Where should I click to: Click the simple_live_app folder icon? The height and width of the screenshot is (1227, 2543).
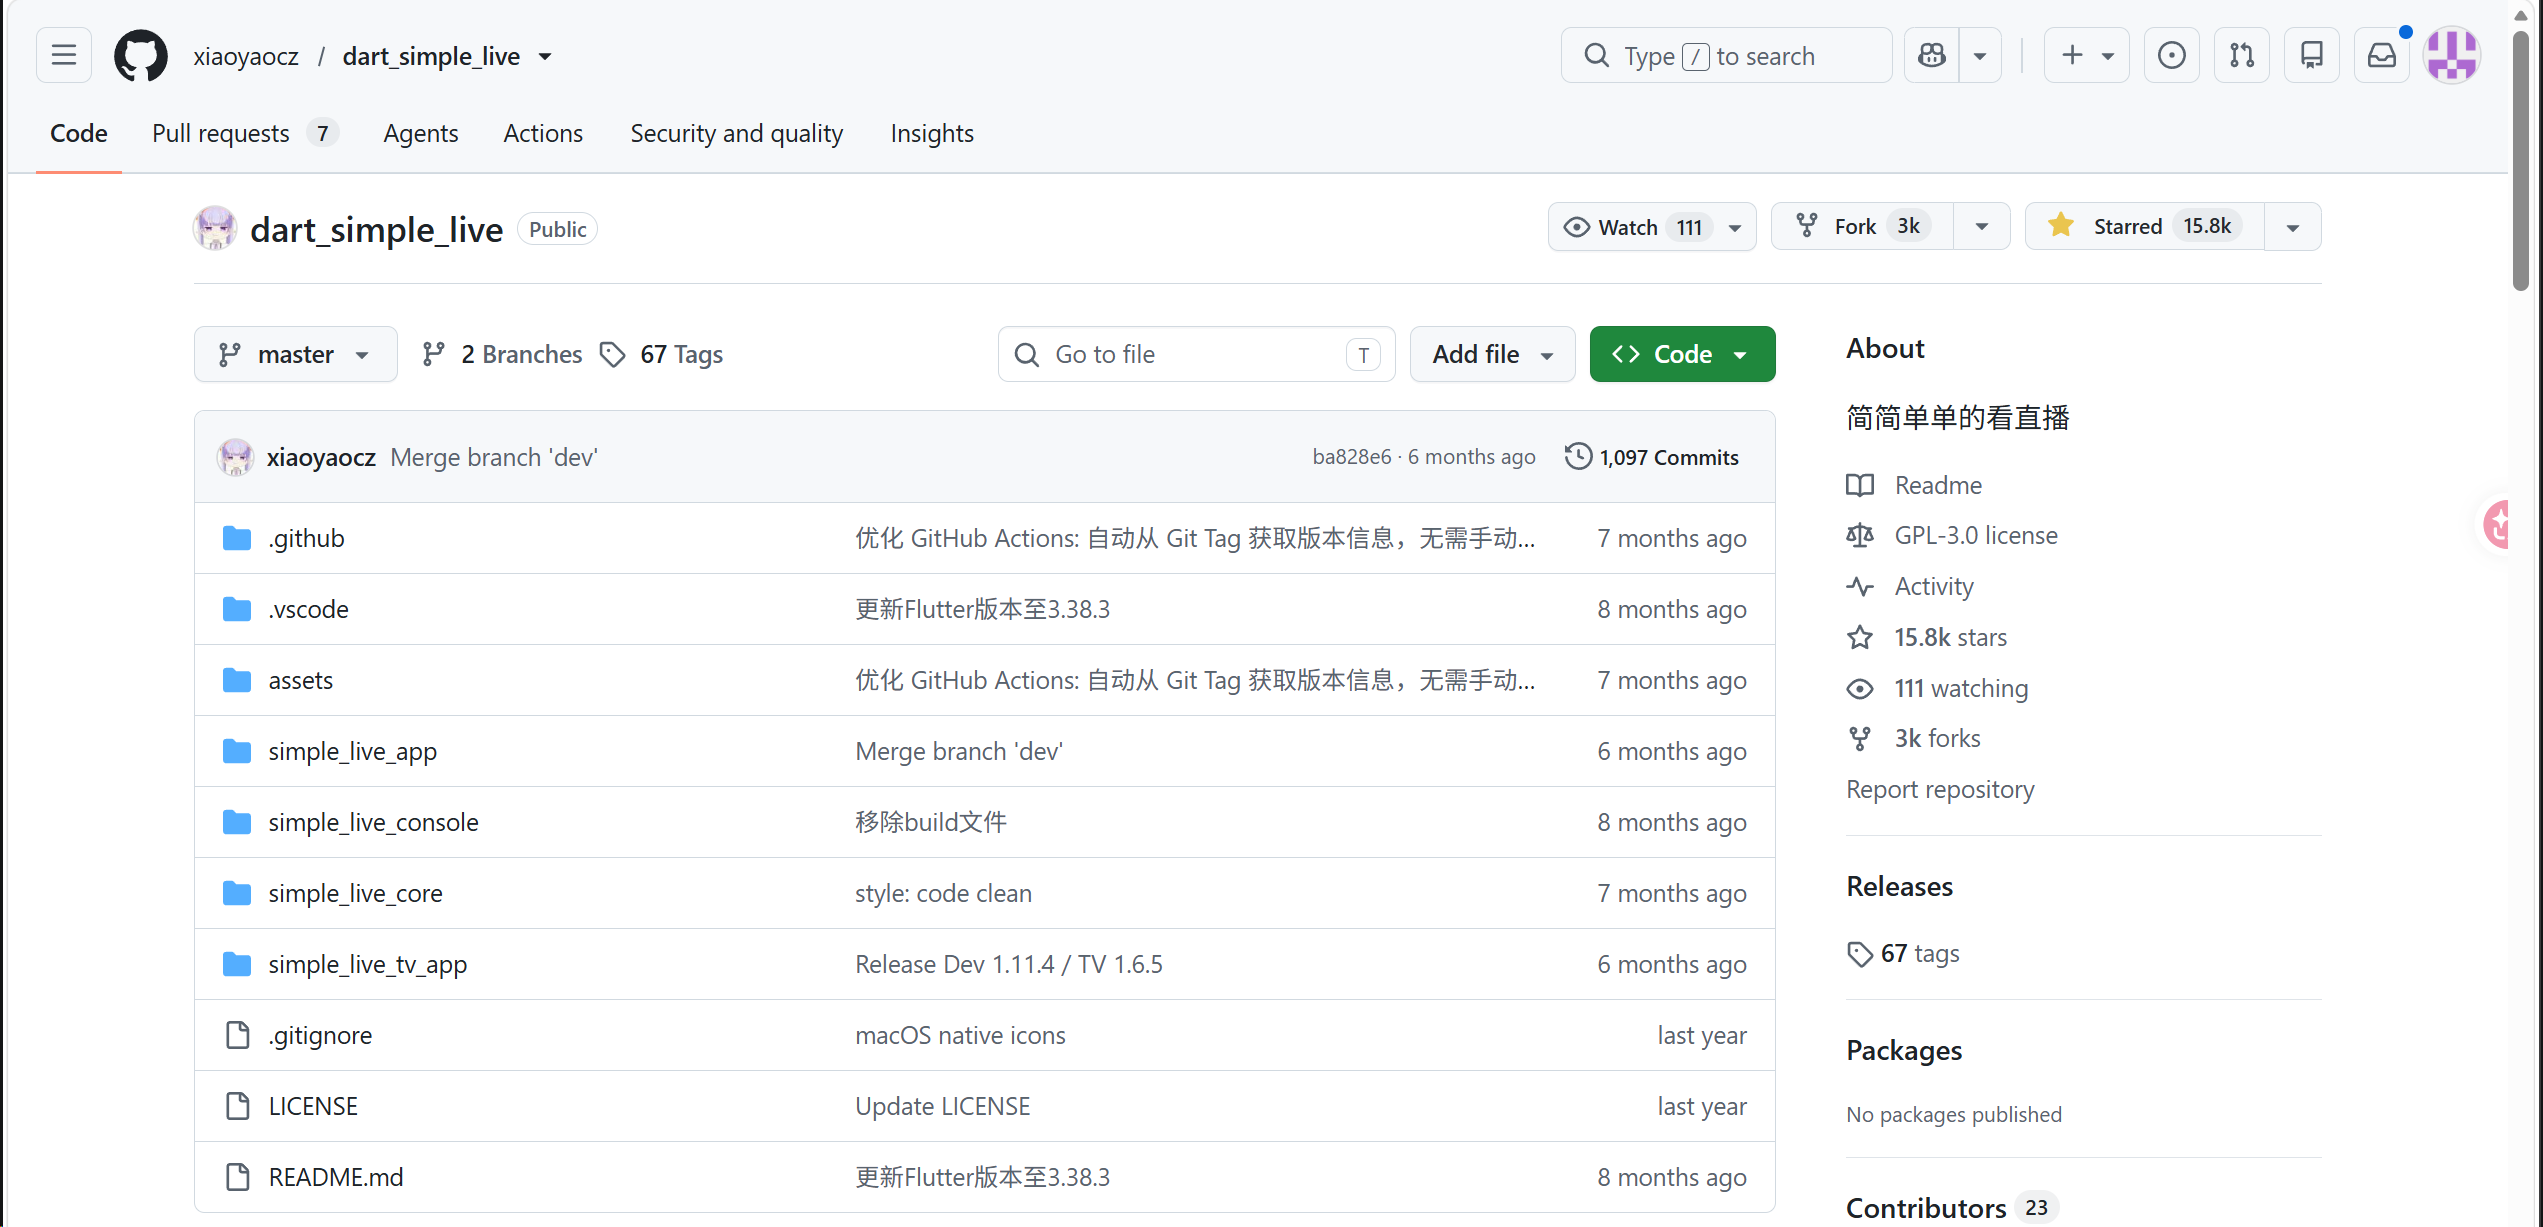tap(237, 751)
